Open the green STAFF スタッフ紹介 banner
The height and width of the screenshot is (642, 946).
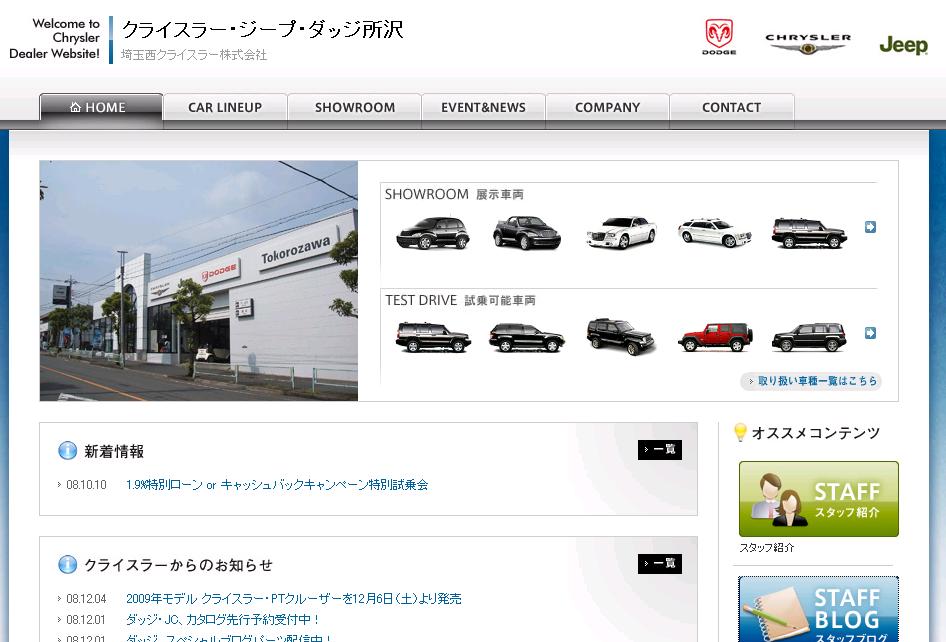pyautogui.click(x=818, y=498)
